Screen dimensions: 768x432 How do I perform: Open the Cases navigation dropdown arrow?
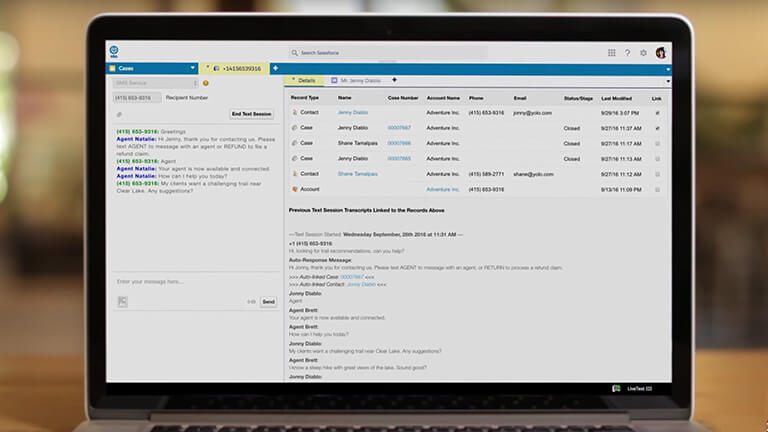192,68
